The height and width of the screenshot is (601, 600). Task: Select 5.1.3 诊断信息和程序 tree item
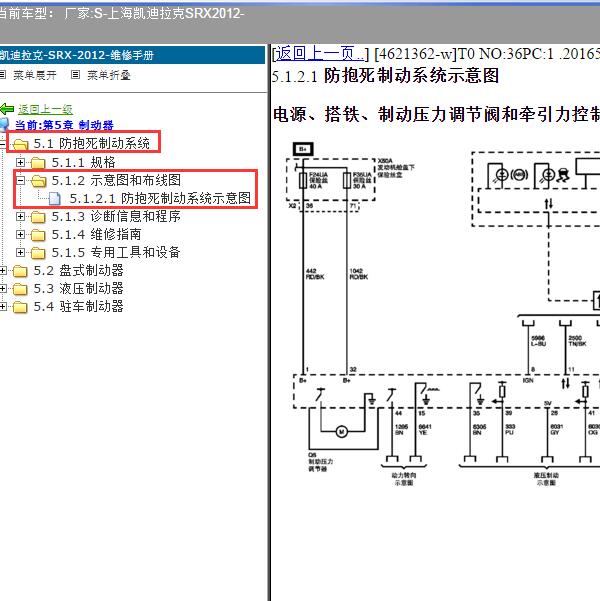pos(116,217)
